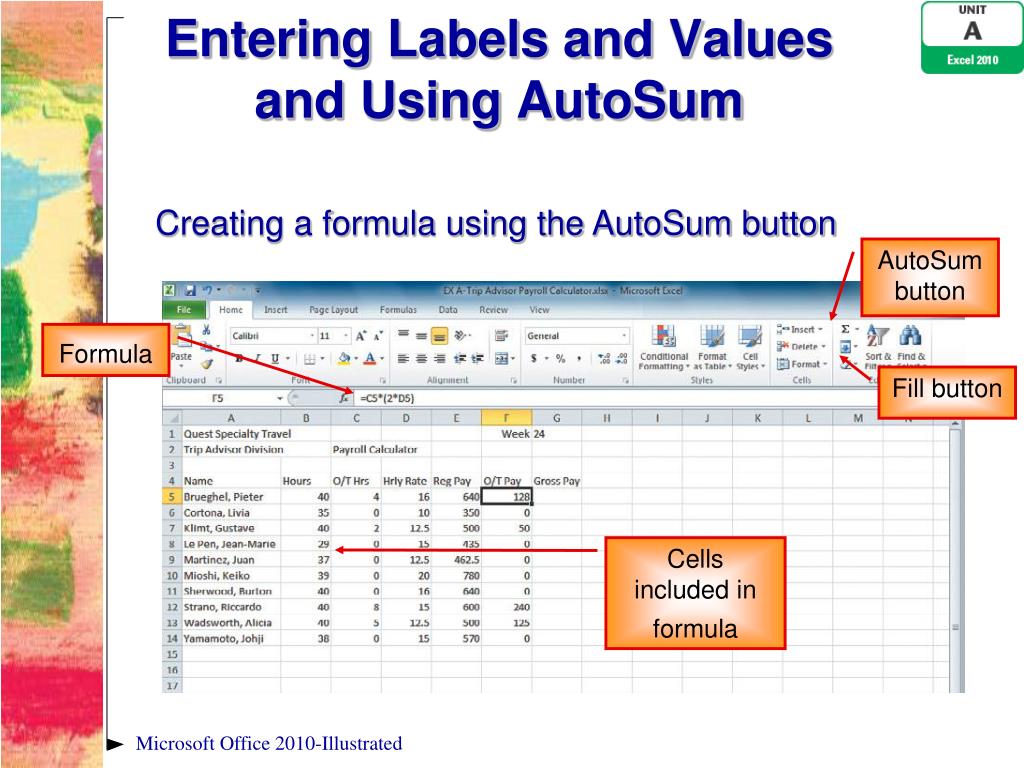Click the Accounting Number Format dollar icon

pos(534,359)
